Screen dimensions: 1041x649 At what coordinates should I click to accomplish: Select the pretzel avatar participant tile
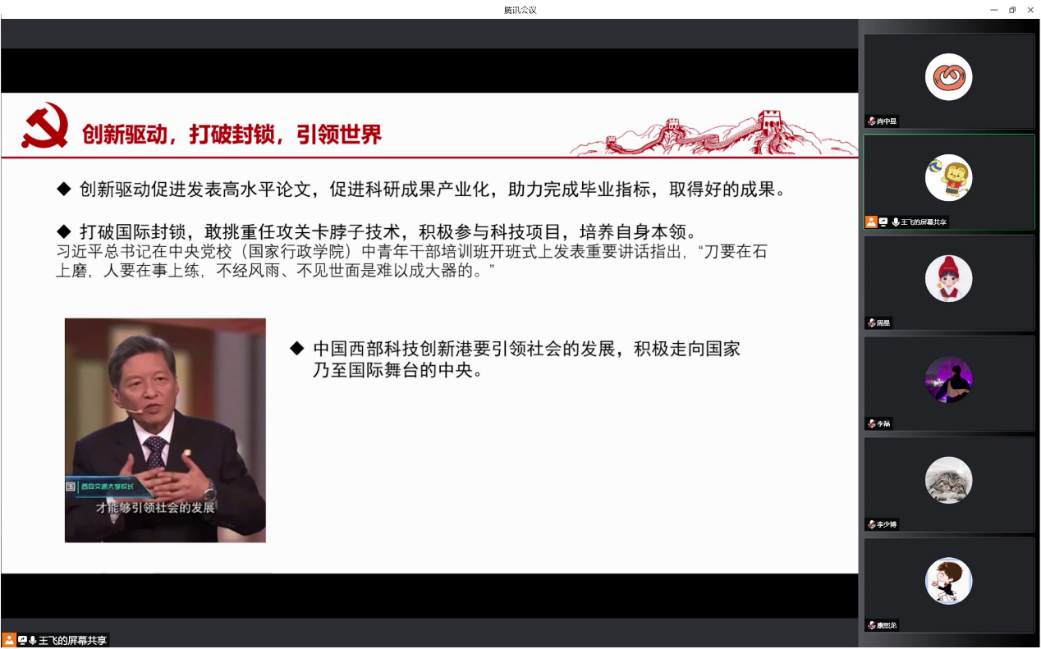click(x=948, y=77)
